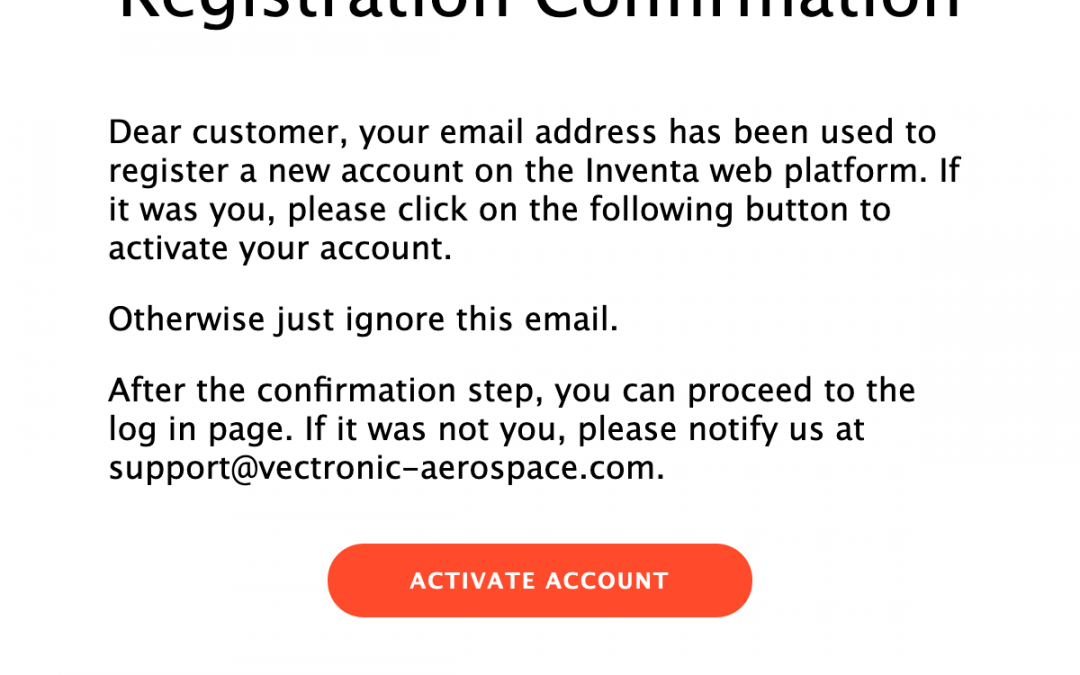Click the phrase "please notify us at"
This screenshot has height=675, width=1080.
[721, 429]
